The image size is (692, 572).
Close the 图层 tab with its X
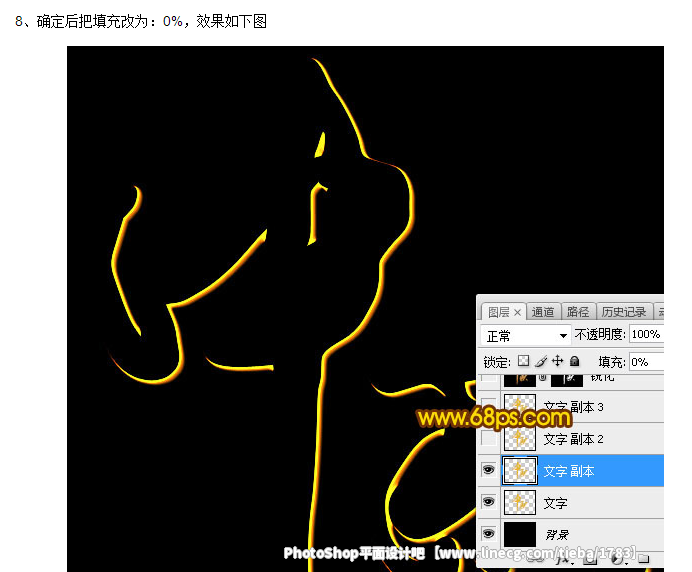click(x=518, y=312)
